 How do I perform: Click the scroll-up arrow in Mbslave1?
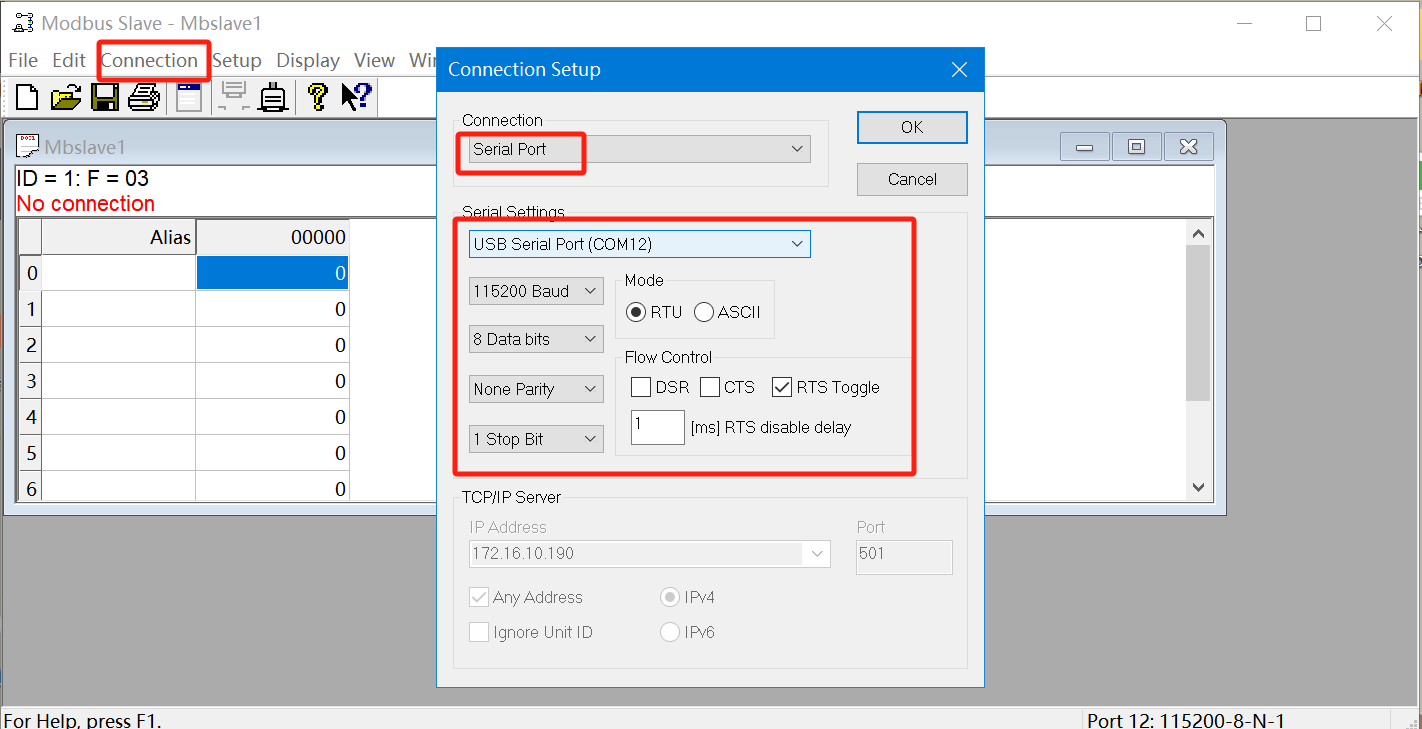tap(1199, 233)
